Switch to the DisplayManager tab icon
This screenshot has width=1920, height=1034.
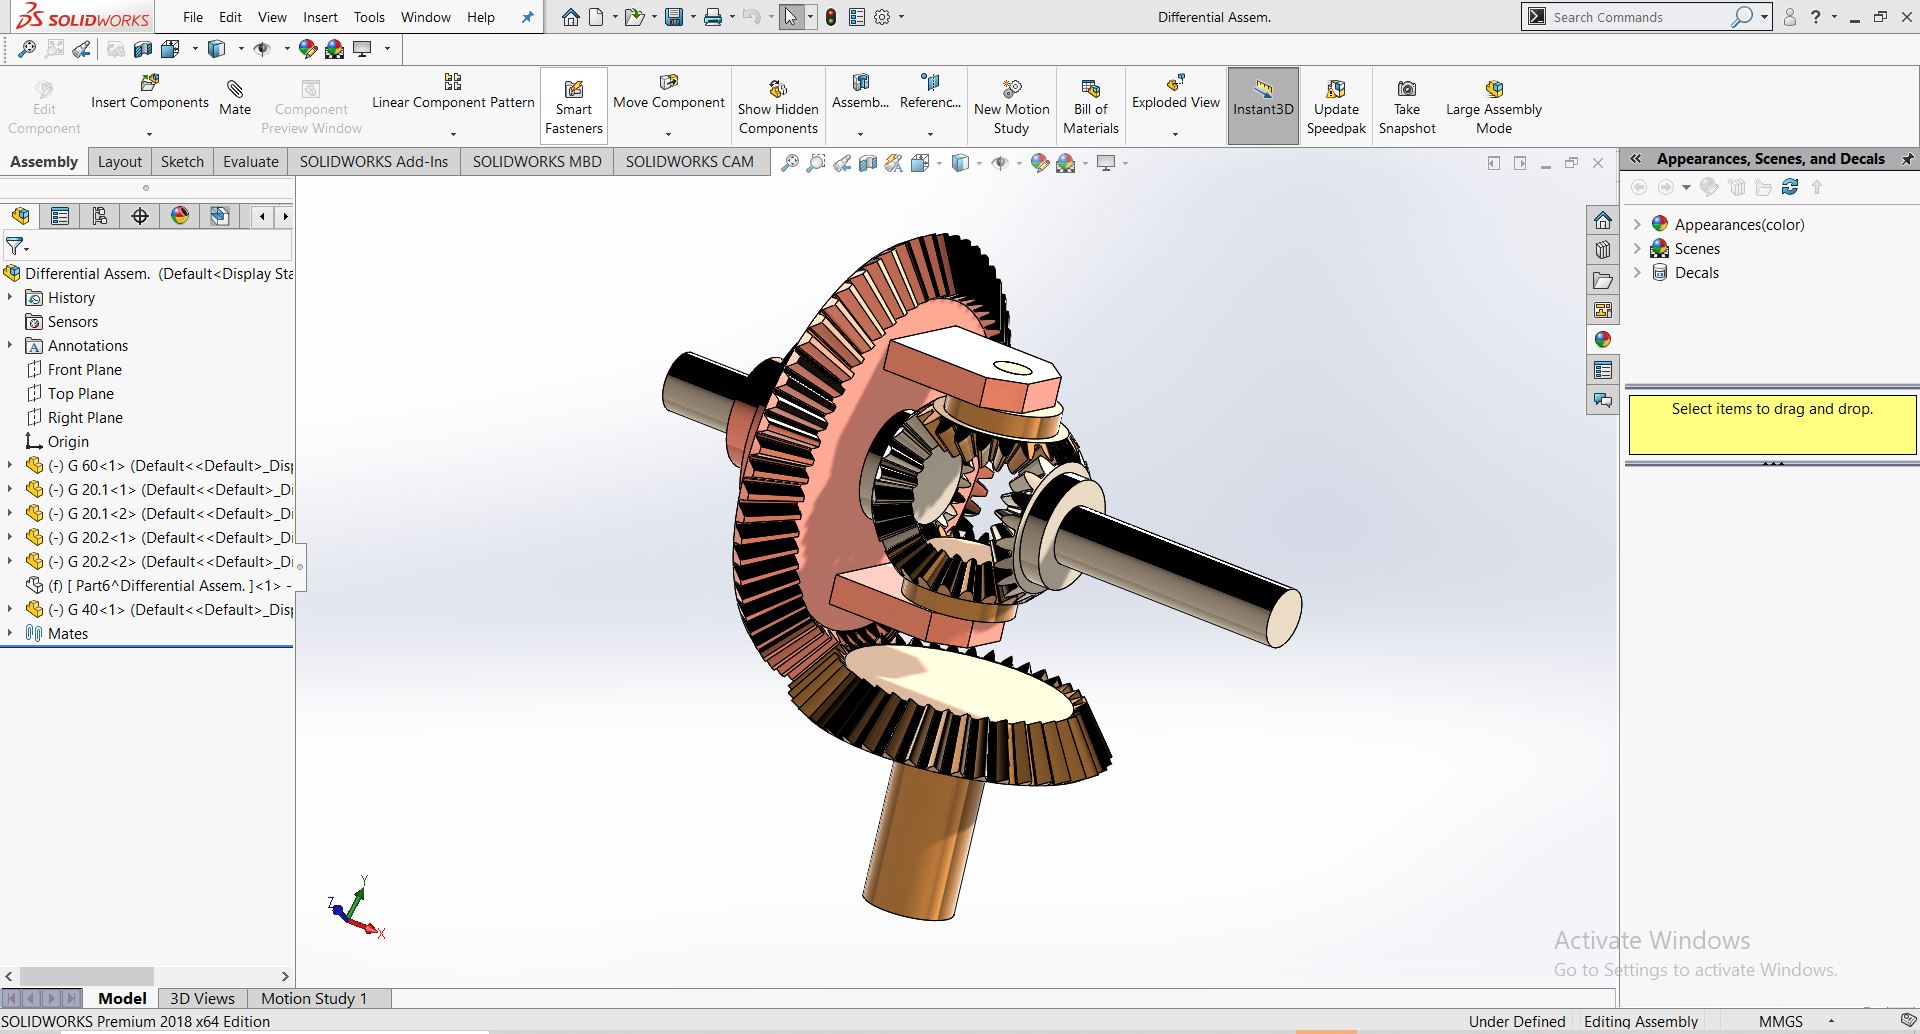(x=180, y=216)
